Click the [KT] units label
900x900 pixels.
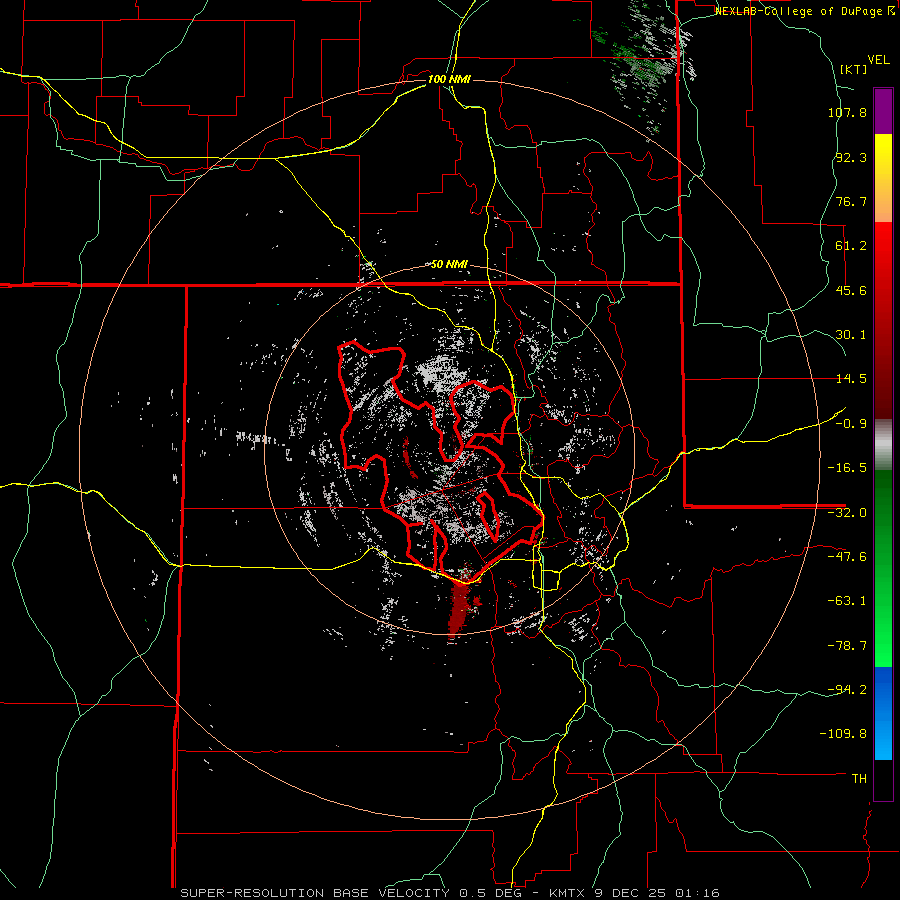pyautogui.click(x=854, y=69)
